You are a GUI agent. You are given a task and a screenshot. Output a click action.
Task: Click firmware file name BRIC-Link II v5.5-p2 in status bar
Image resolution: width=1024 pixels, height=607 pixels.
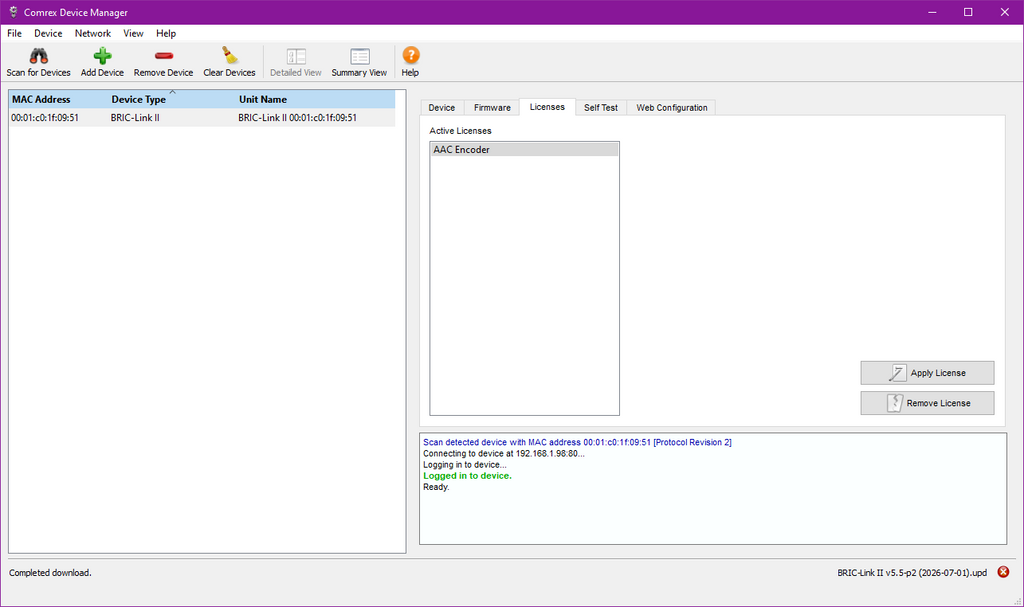[x=912, y=573]
